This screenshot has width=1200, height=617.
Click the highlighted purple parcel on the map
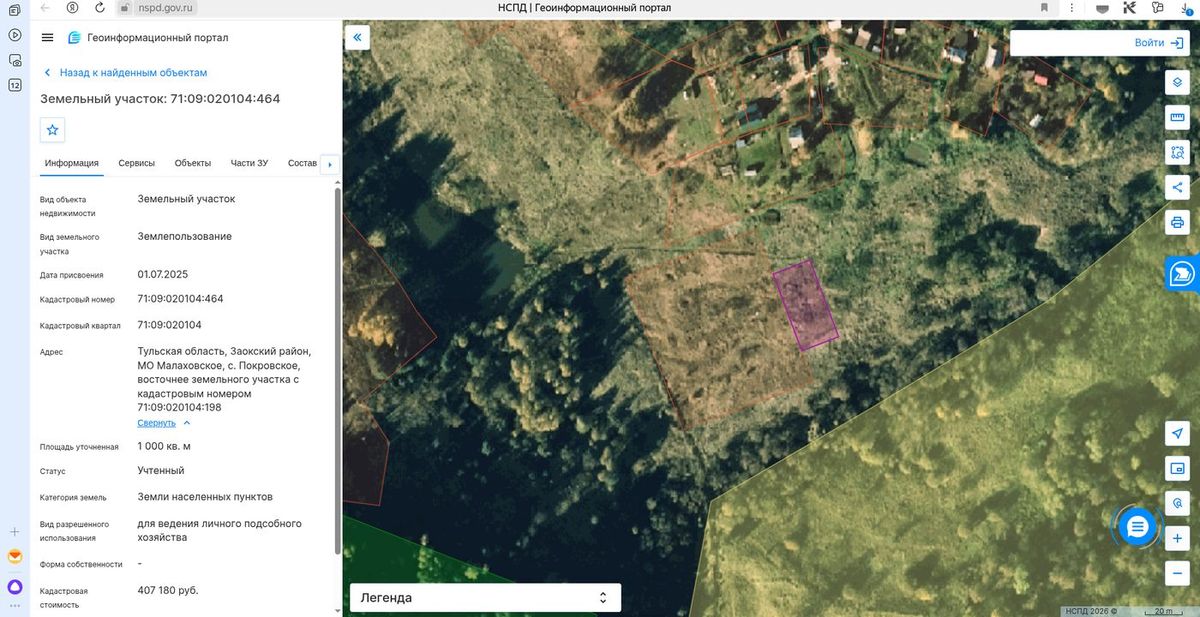(805, 305)
